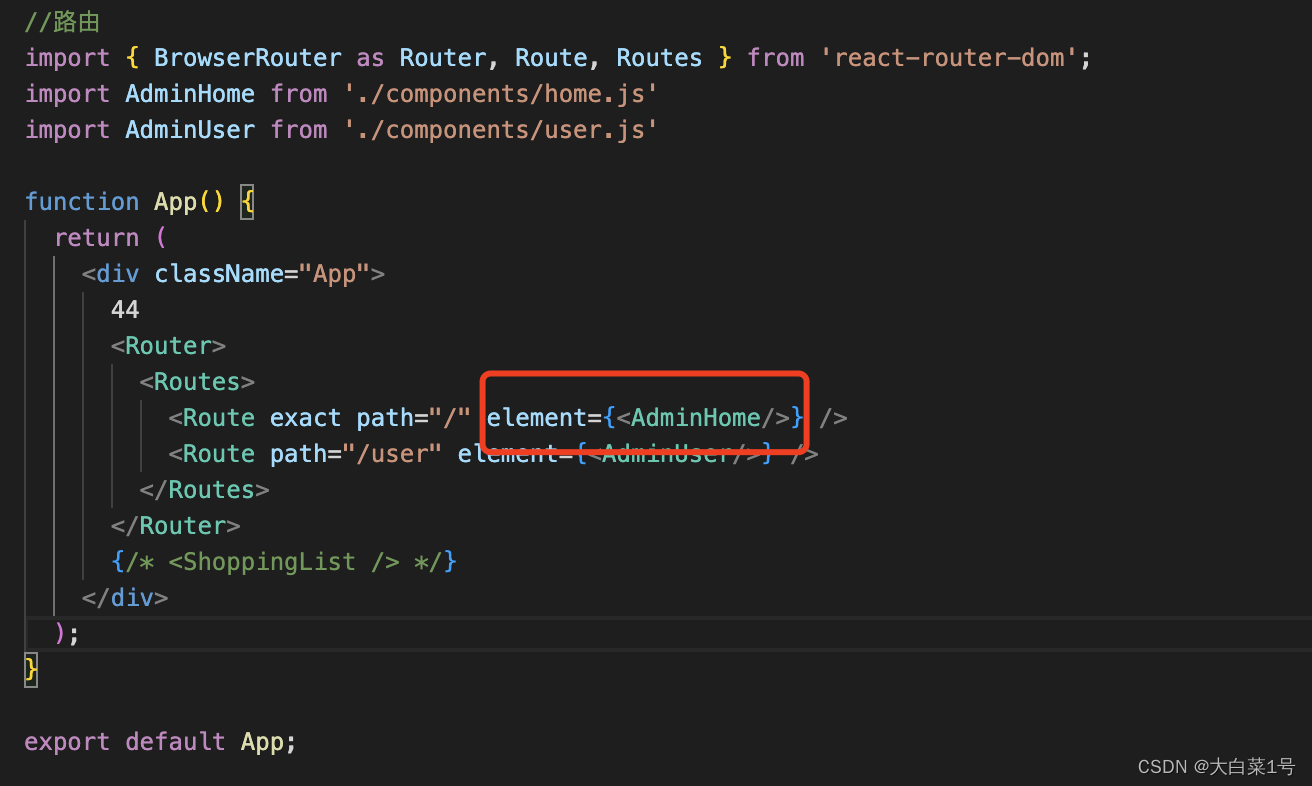The image size is (1312, 786).
Task: Click the 'function' keyword before App()
Action: pos(82,201)
